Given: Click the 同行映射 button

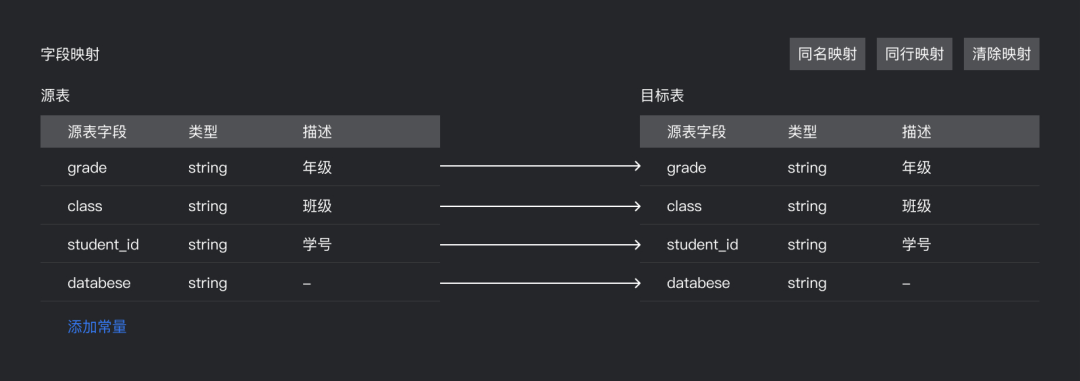Looking at the screenshot, I should click(x=914, y=54).
